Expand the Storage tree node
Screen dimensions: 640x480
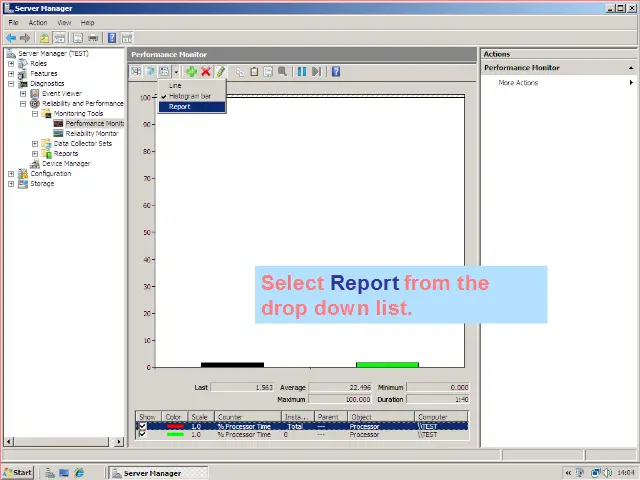11,184
